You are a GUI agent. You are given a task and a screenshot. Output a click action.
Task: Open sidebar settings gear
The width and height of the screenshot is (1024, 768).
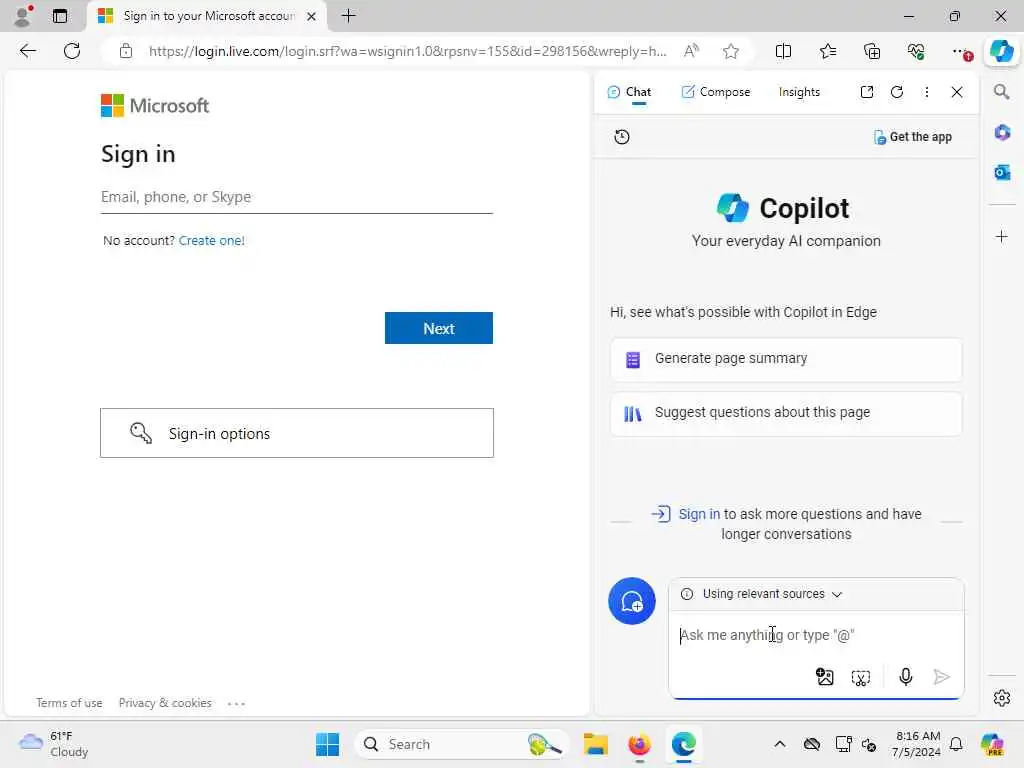[1002, 697]
